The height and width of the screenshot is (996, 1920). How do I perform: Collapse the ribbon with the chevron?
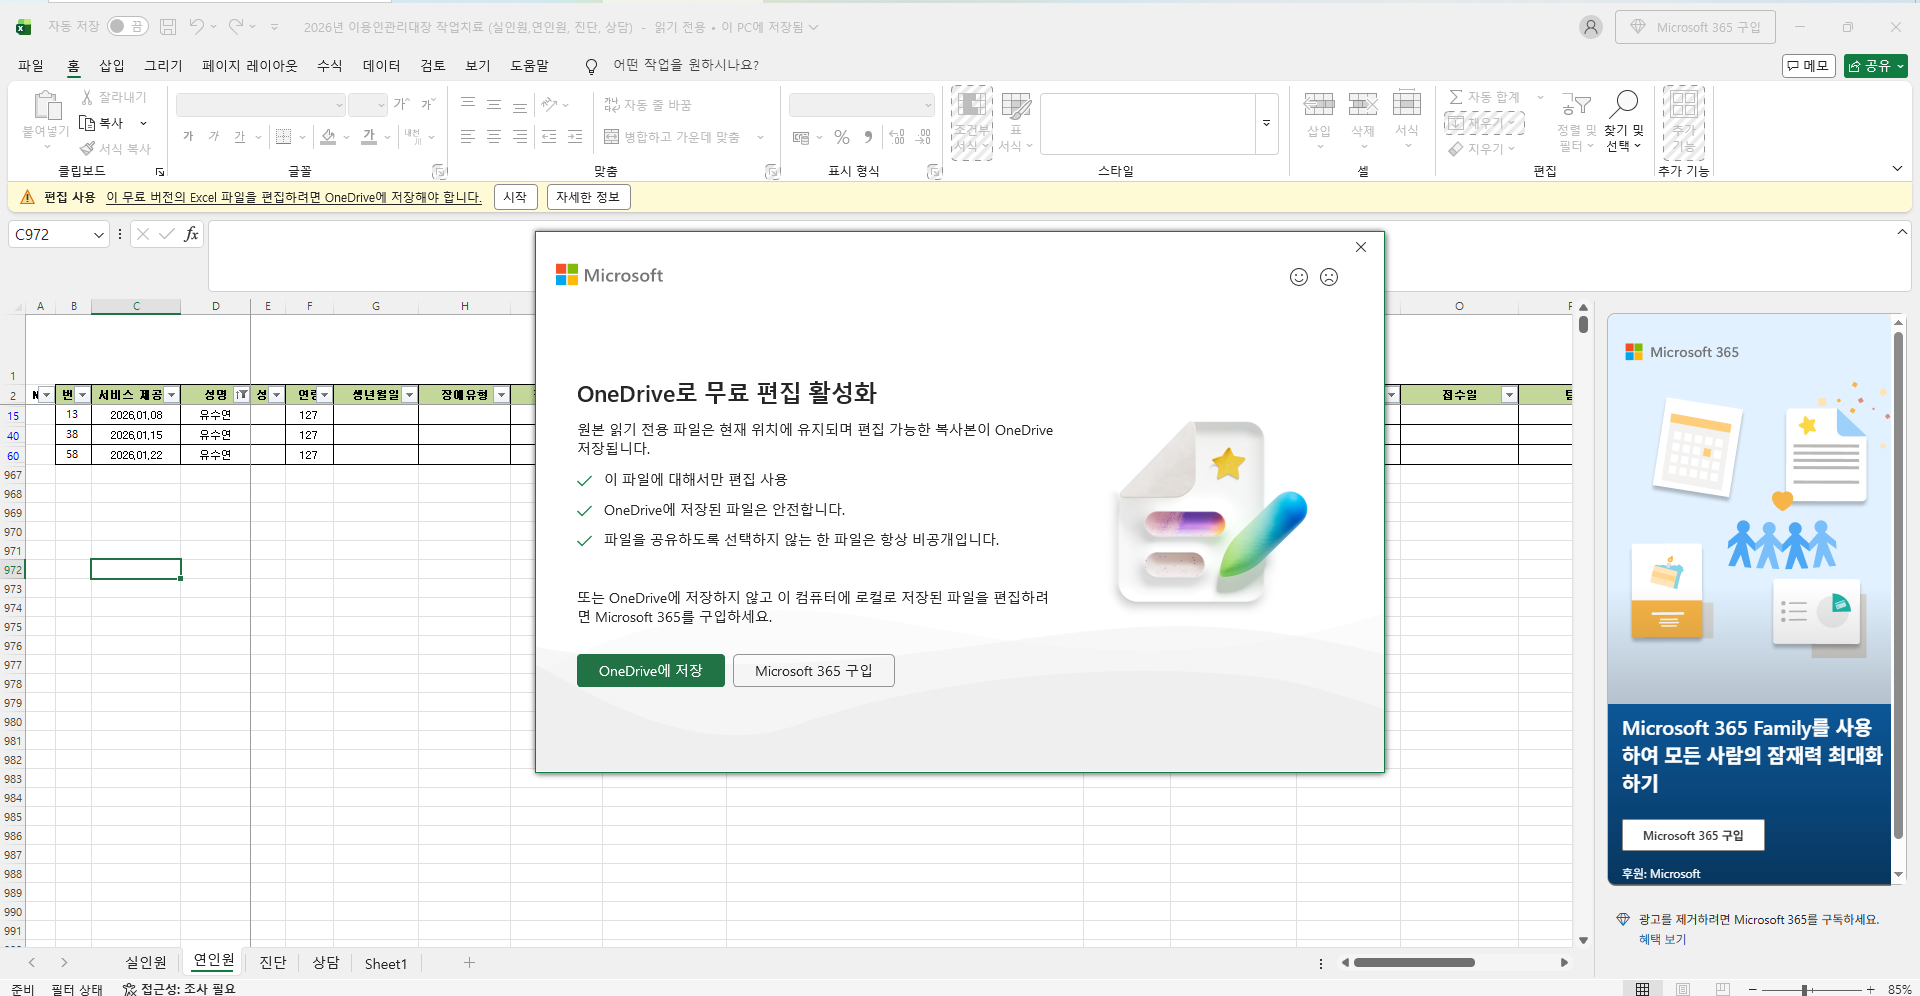click(x=1897, y=169)
